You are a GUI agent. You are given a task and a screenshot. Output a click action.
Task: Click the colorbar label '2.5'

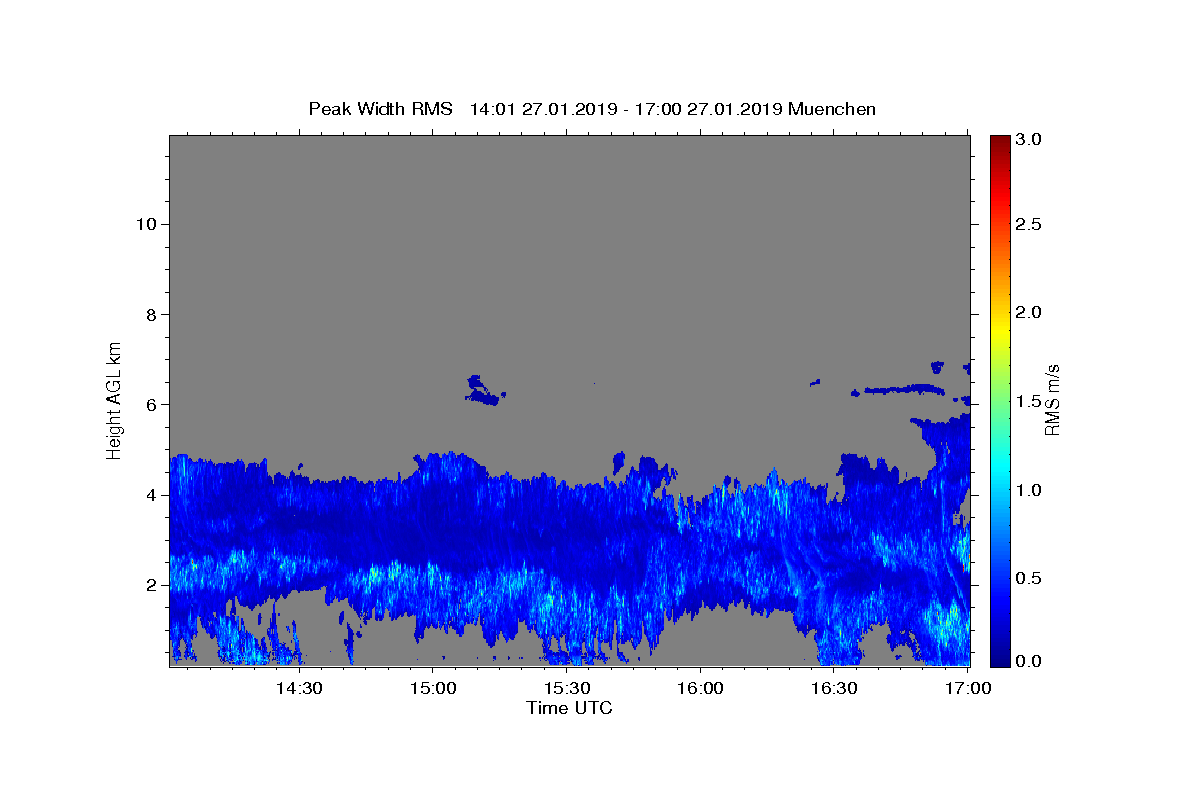coord(1028,225)
